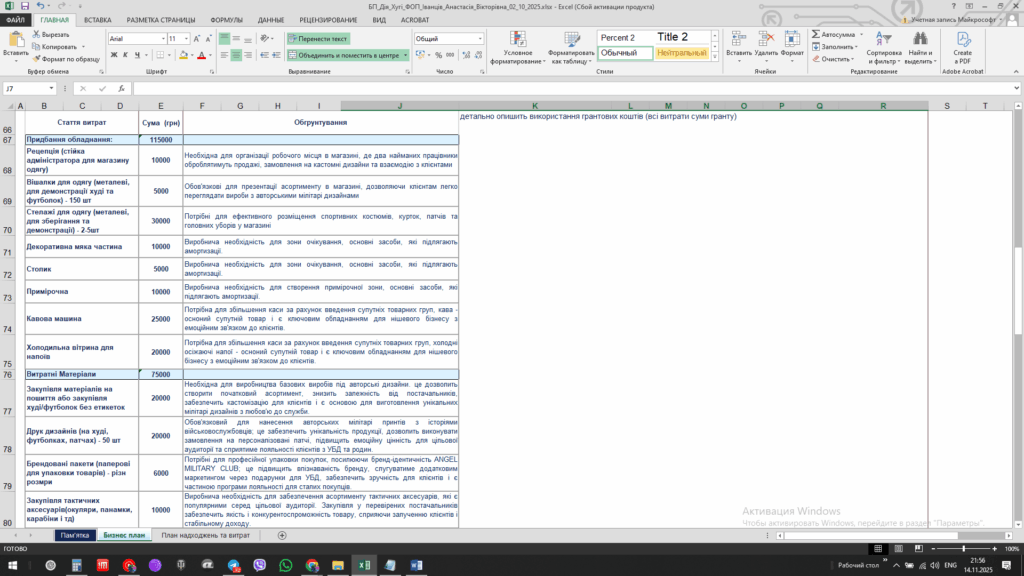
Task: Click the Insert Function fx icon
Action: click(x=120, y=89)
